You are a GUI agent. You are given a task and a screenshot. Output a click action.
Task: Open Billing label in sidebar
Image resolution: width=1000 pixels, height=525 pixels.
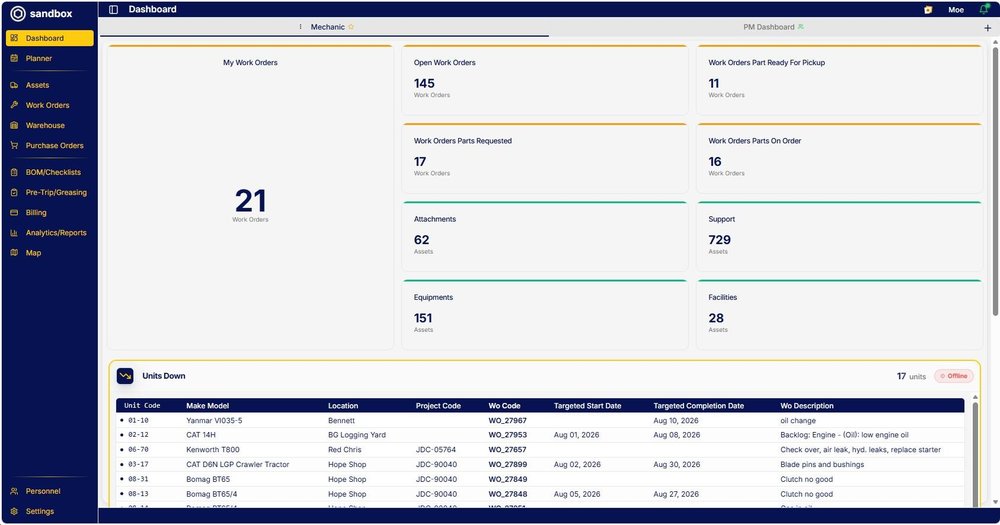(x=36, y=212)
